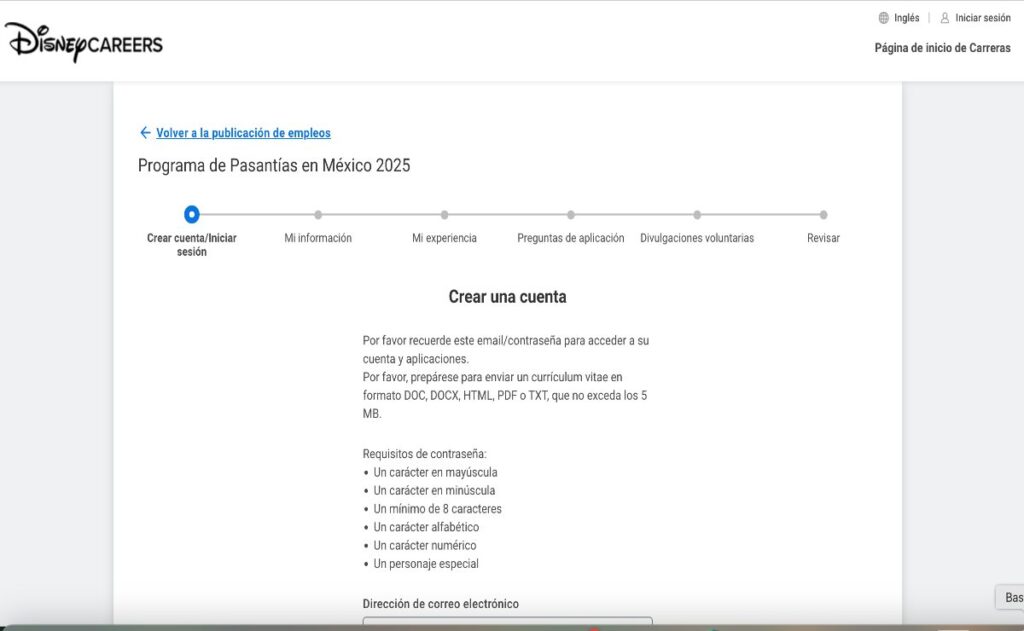Go to Página de inicio de Carreras
The image size is (1024, 631).
point(942,48)
